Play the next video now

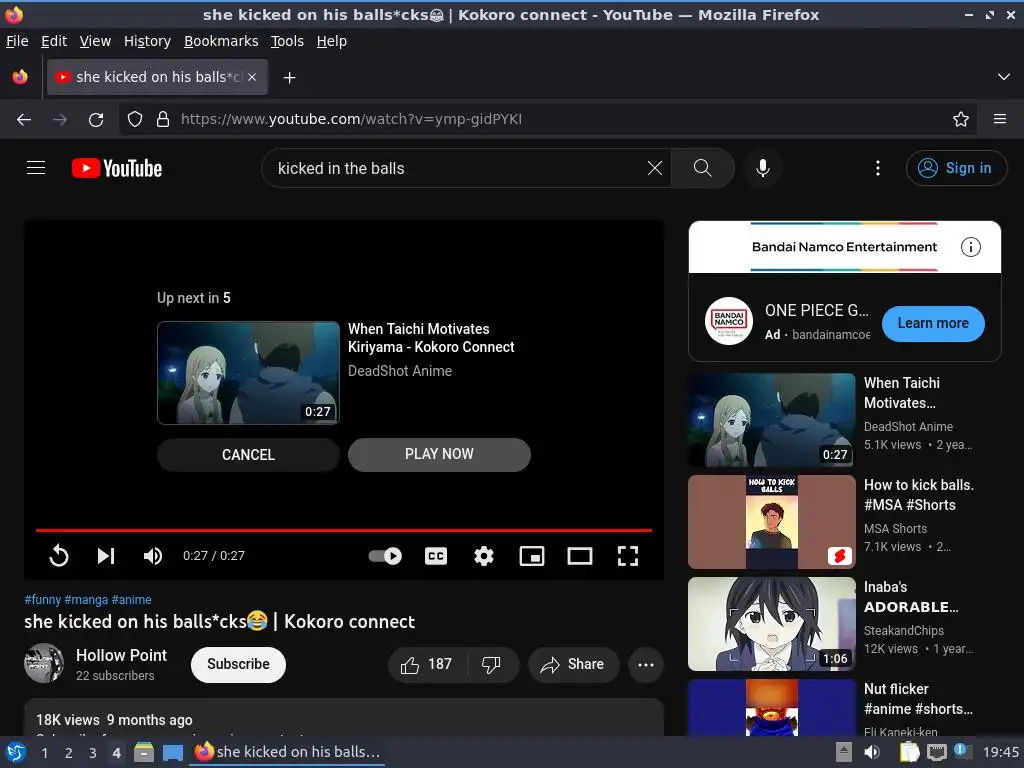click(x=439, y=455)
